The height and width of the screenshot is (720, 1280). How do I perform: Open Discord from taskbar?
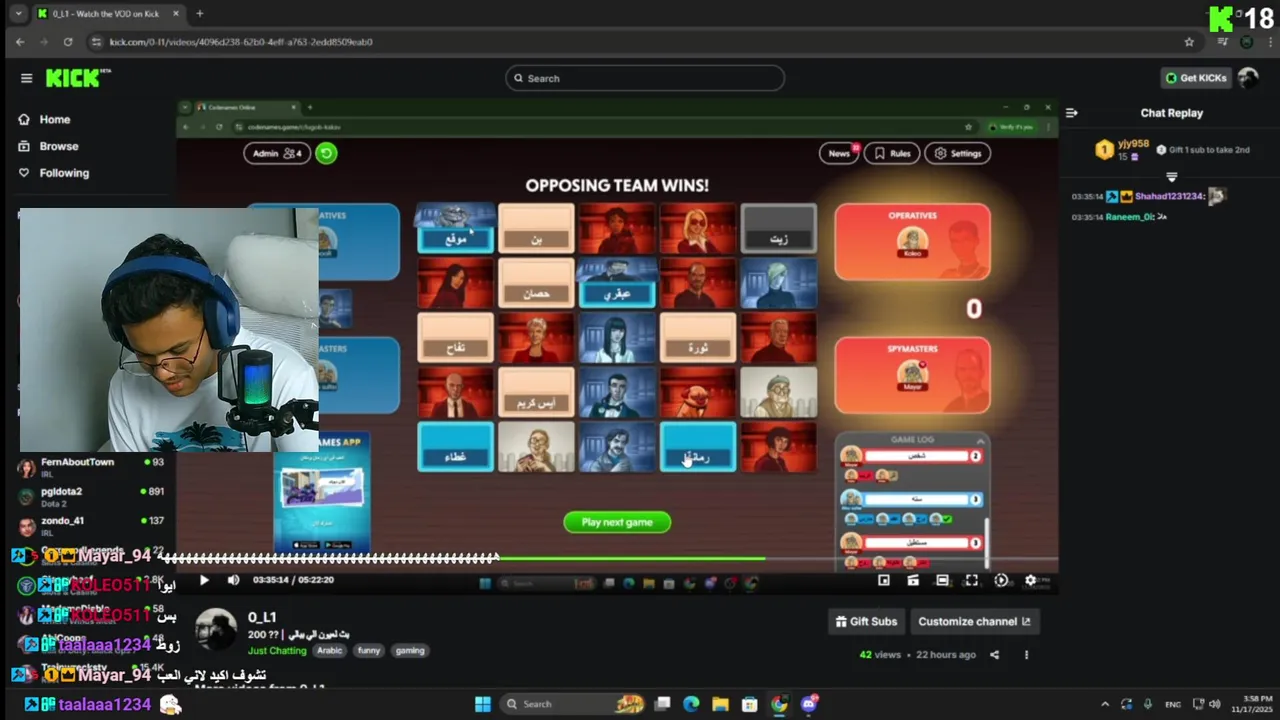809,704
